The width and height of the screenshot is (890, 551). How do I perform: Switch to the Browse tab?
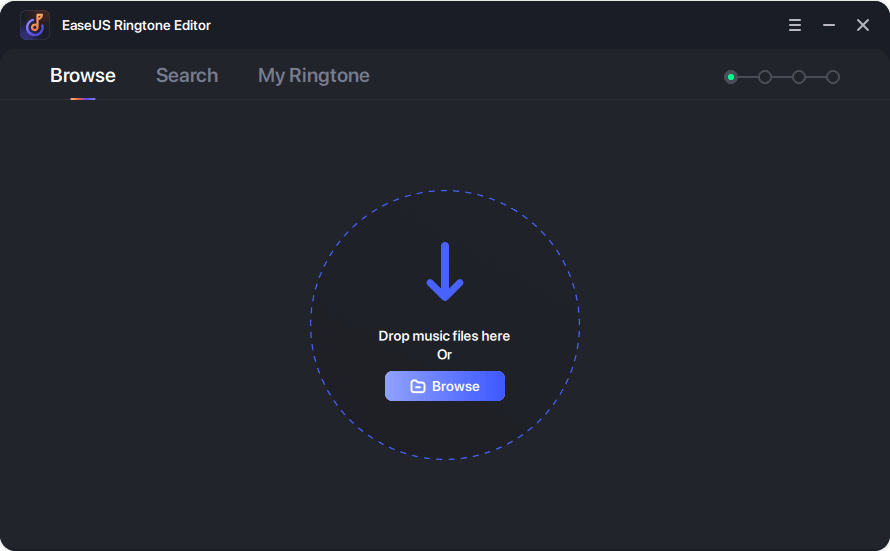83,76
